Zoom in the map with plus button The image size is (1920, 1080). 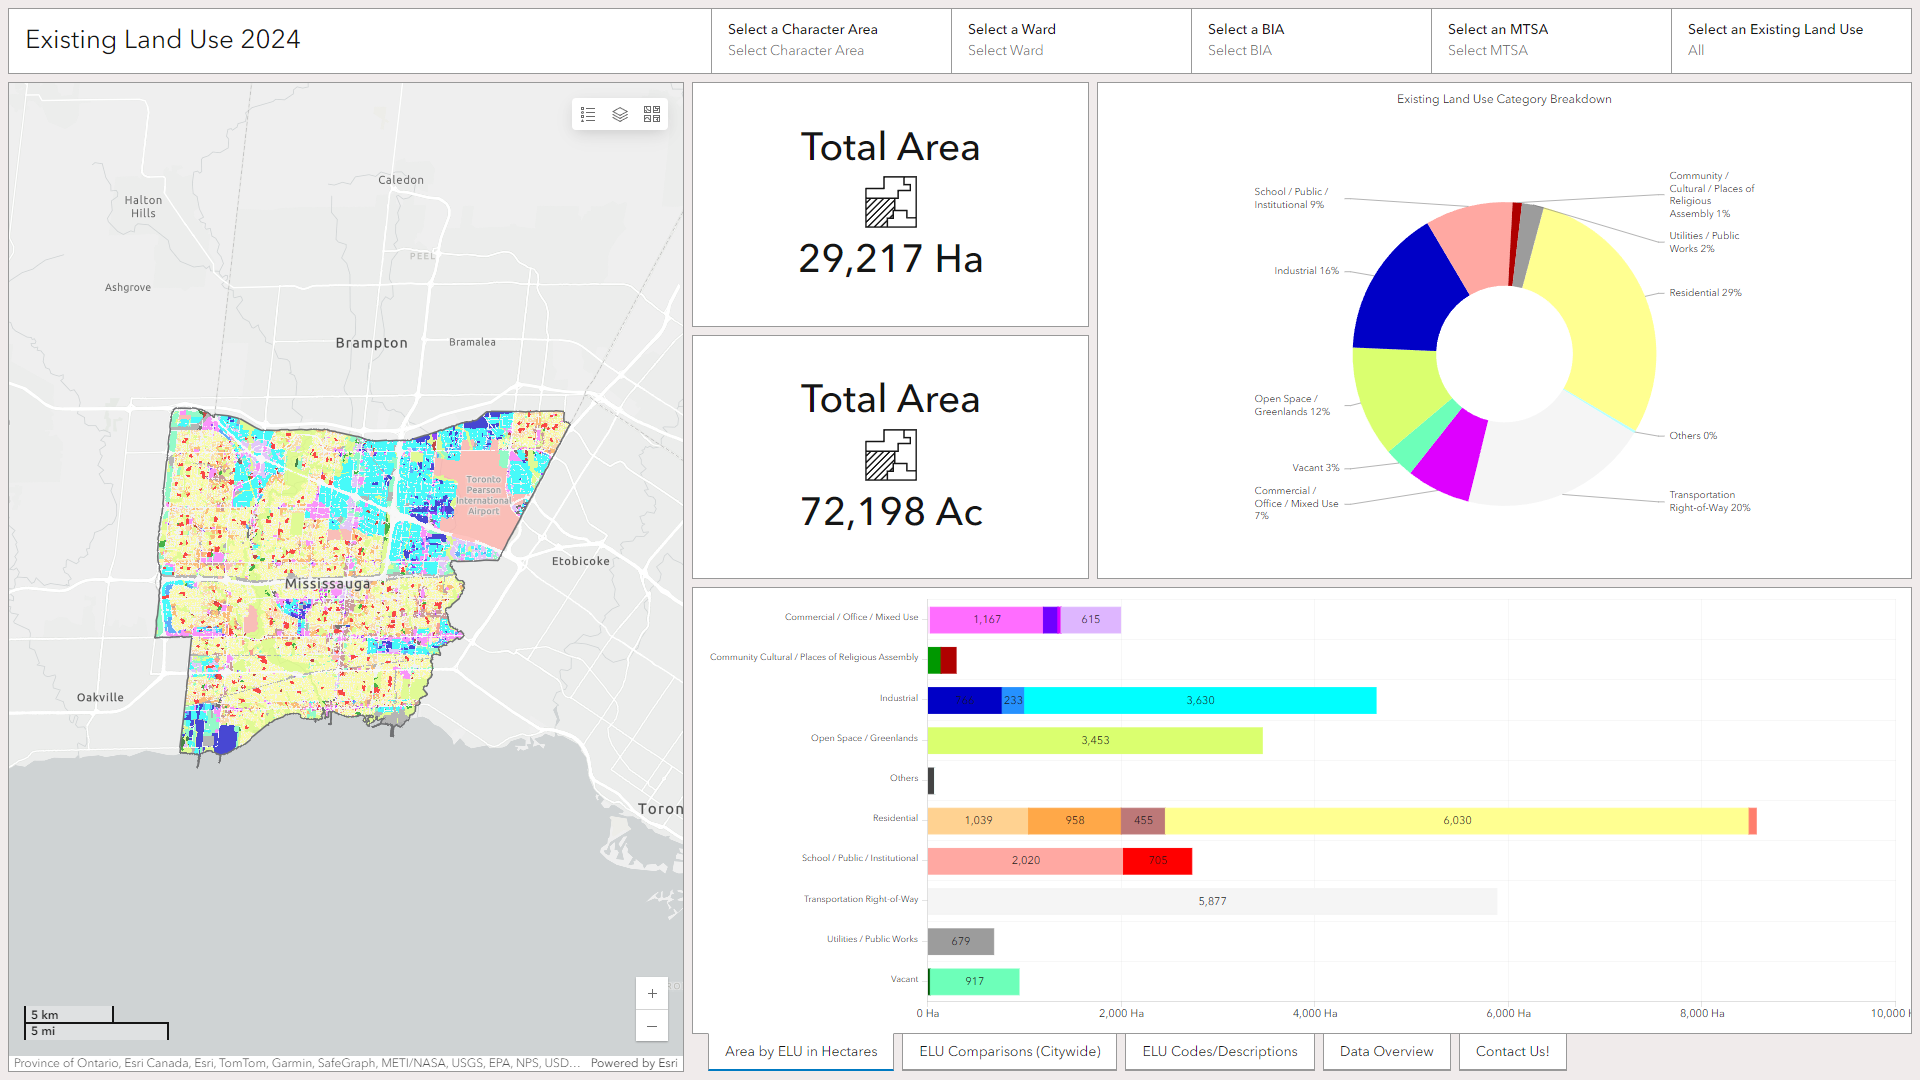[652, 993]
